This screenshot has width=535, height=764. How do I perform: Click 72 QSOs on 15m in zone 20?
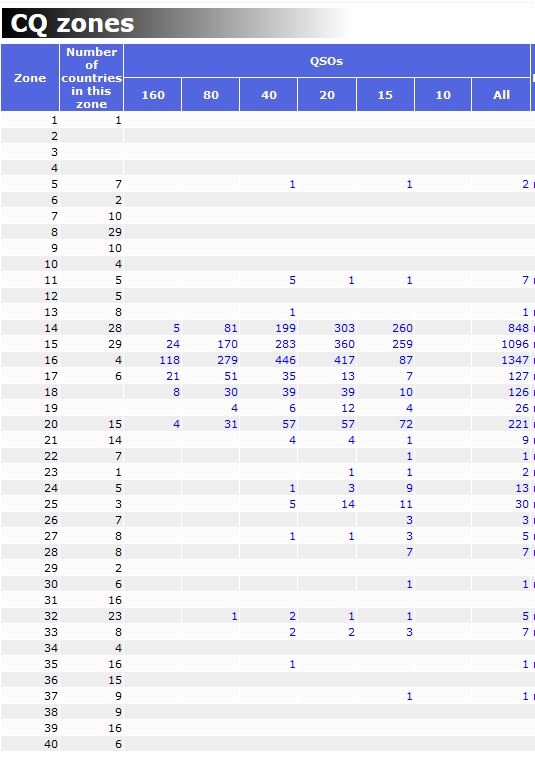coord(406,424)
